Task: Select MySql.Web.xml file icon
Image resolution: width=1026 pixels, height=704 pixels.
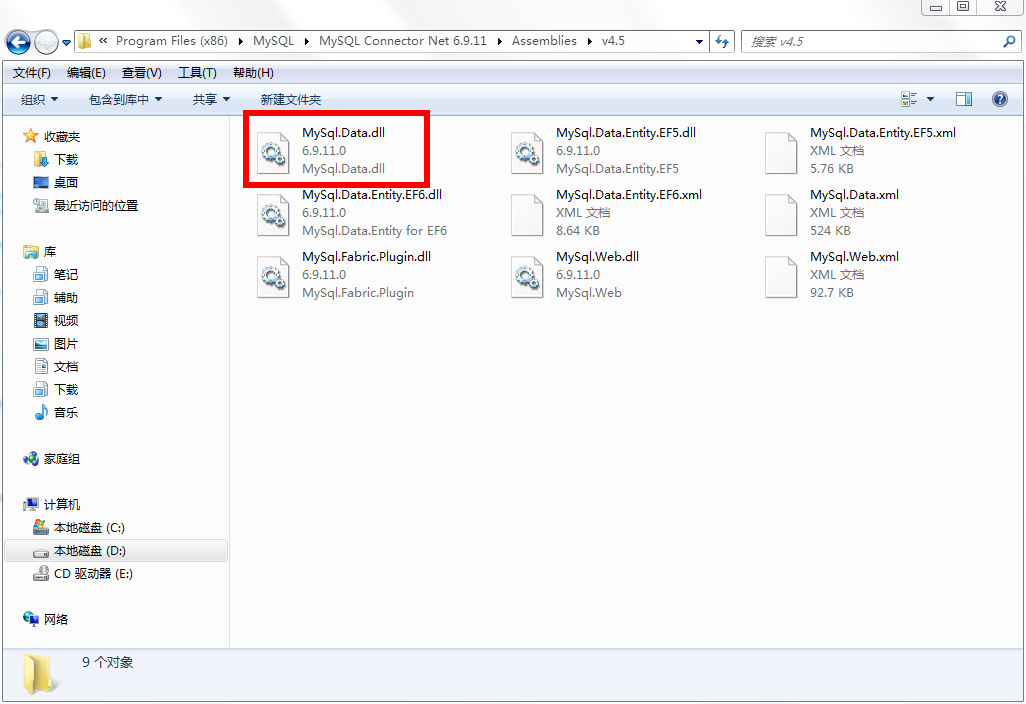Action: click(x=781, y=277)
